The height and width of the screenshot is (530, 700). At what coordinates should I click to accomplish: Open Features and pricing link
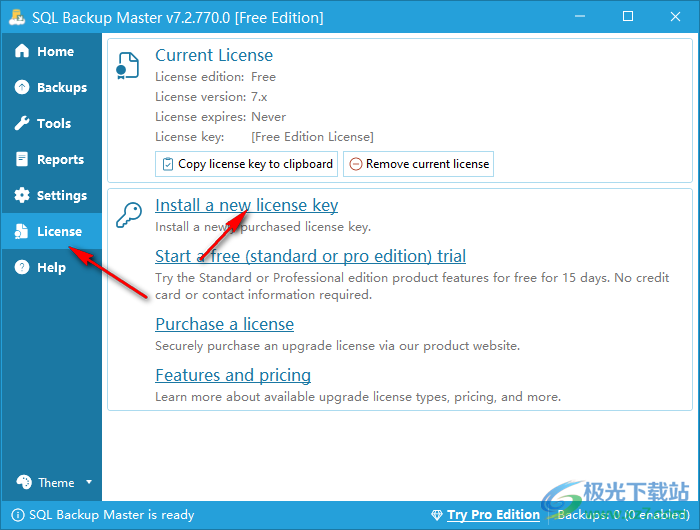click(x=233, y=376)
